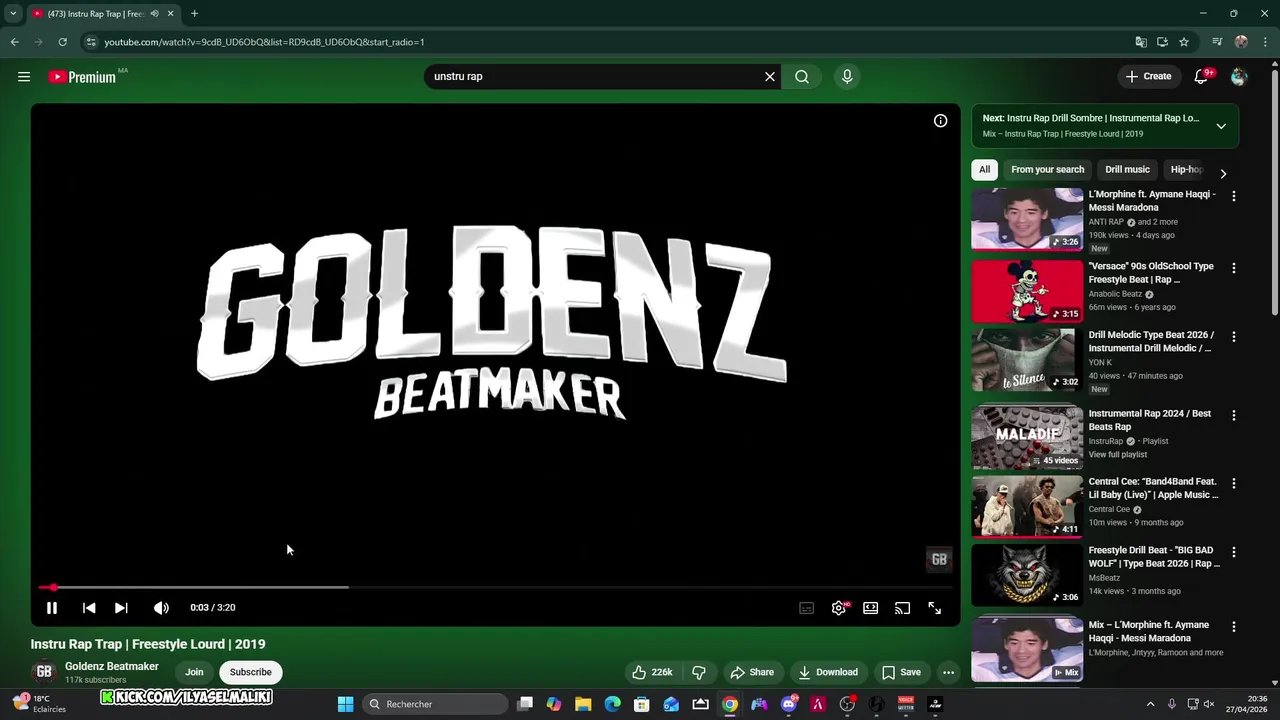1280x720 pixels.
Task: Click the Chrome address bar URL
Action: pyautogui.click(x=264, y=42)
